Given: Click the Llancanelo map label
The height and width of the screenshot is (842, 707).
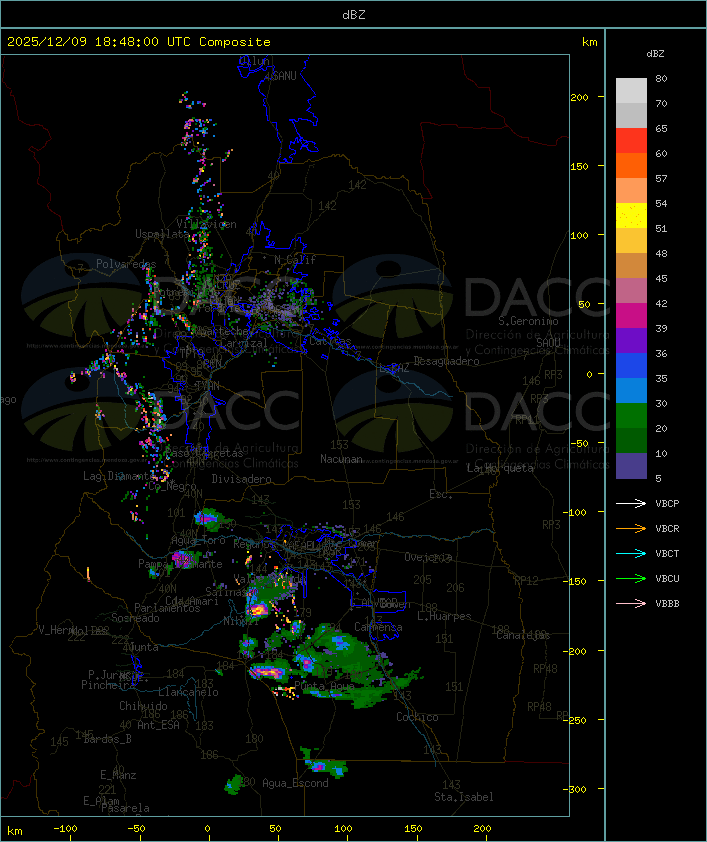Looking at the screenshot, I should click(188, 693).
